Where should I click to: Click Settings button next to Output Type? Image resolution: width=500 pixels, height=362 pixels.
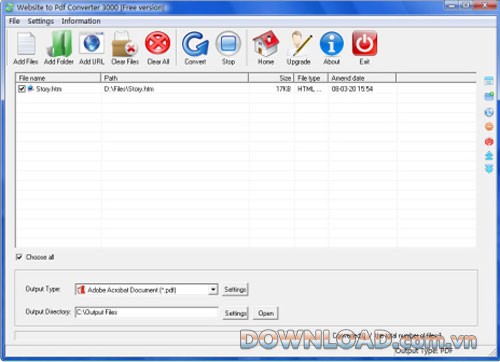click(x=235, y=289)
